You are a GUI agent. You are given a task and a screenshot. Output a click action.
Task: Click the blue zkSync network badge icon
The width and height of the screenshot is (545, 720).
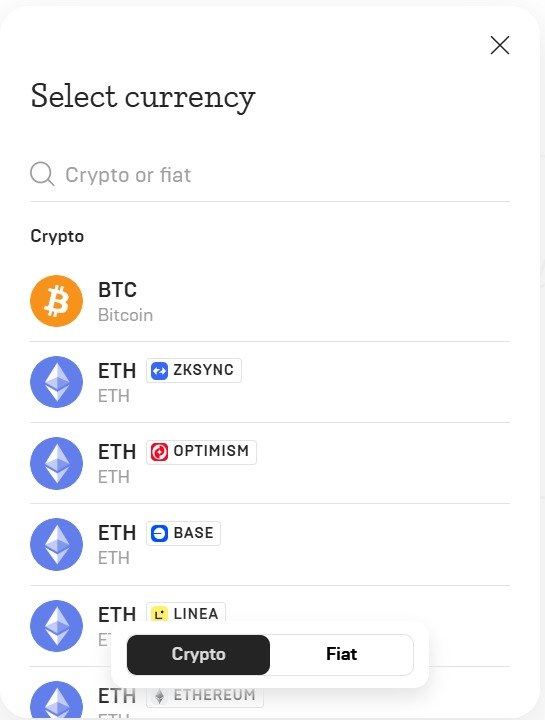point(159,371)
